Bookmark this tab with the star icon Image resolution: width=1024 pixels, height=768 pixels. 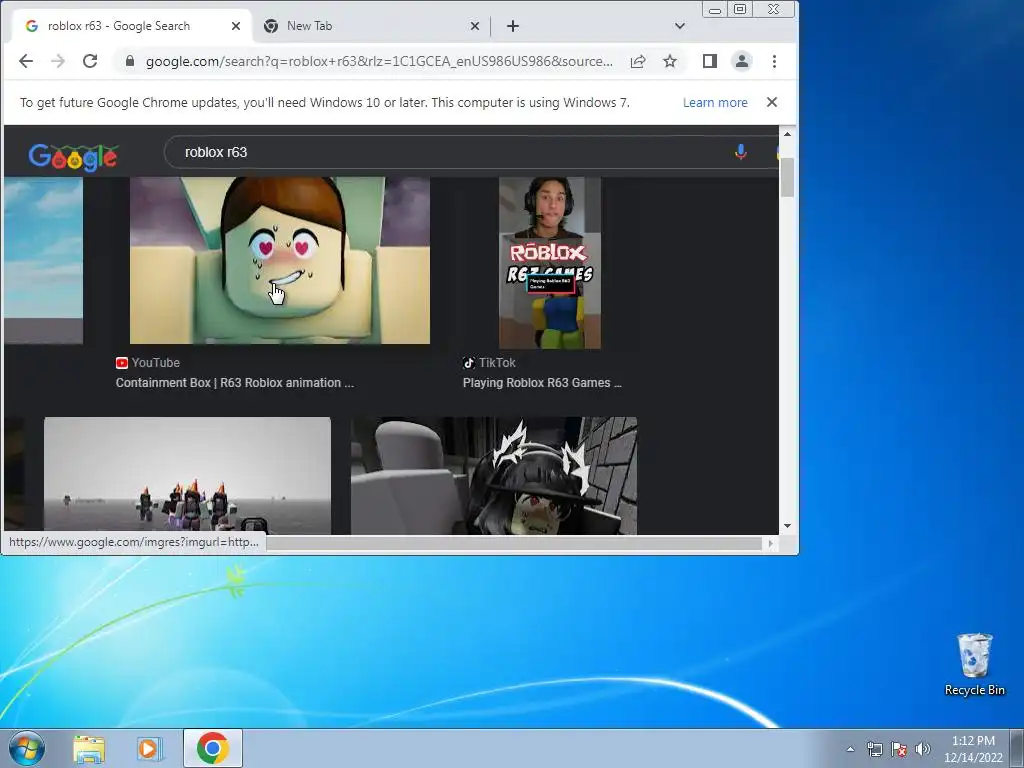click(x=670, y=61)
